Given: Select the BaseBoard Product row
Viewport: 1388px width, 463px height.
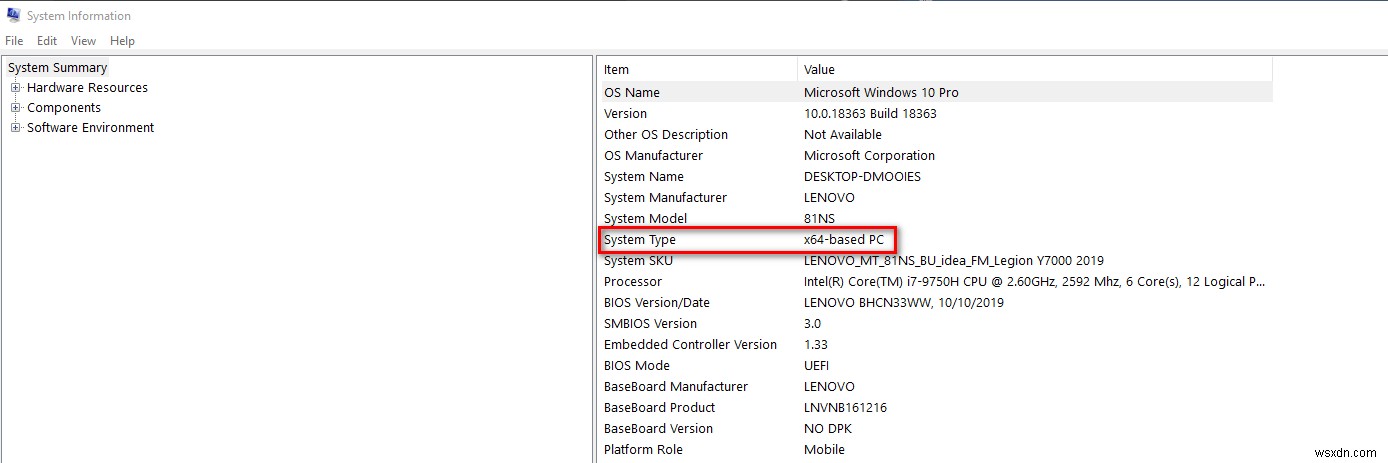Looking at the screenshot, I should tap(659, 408).
